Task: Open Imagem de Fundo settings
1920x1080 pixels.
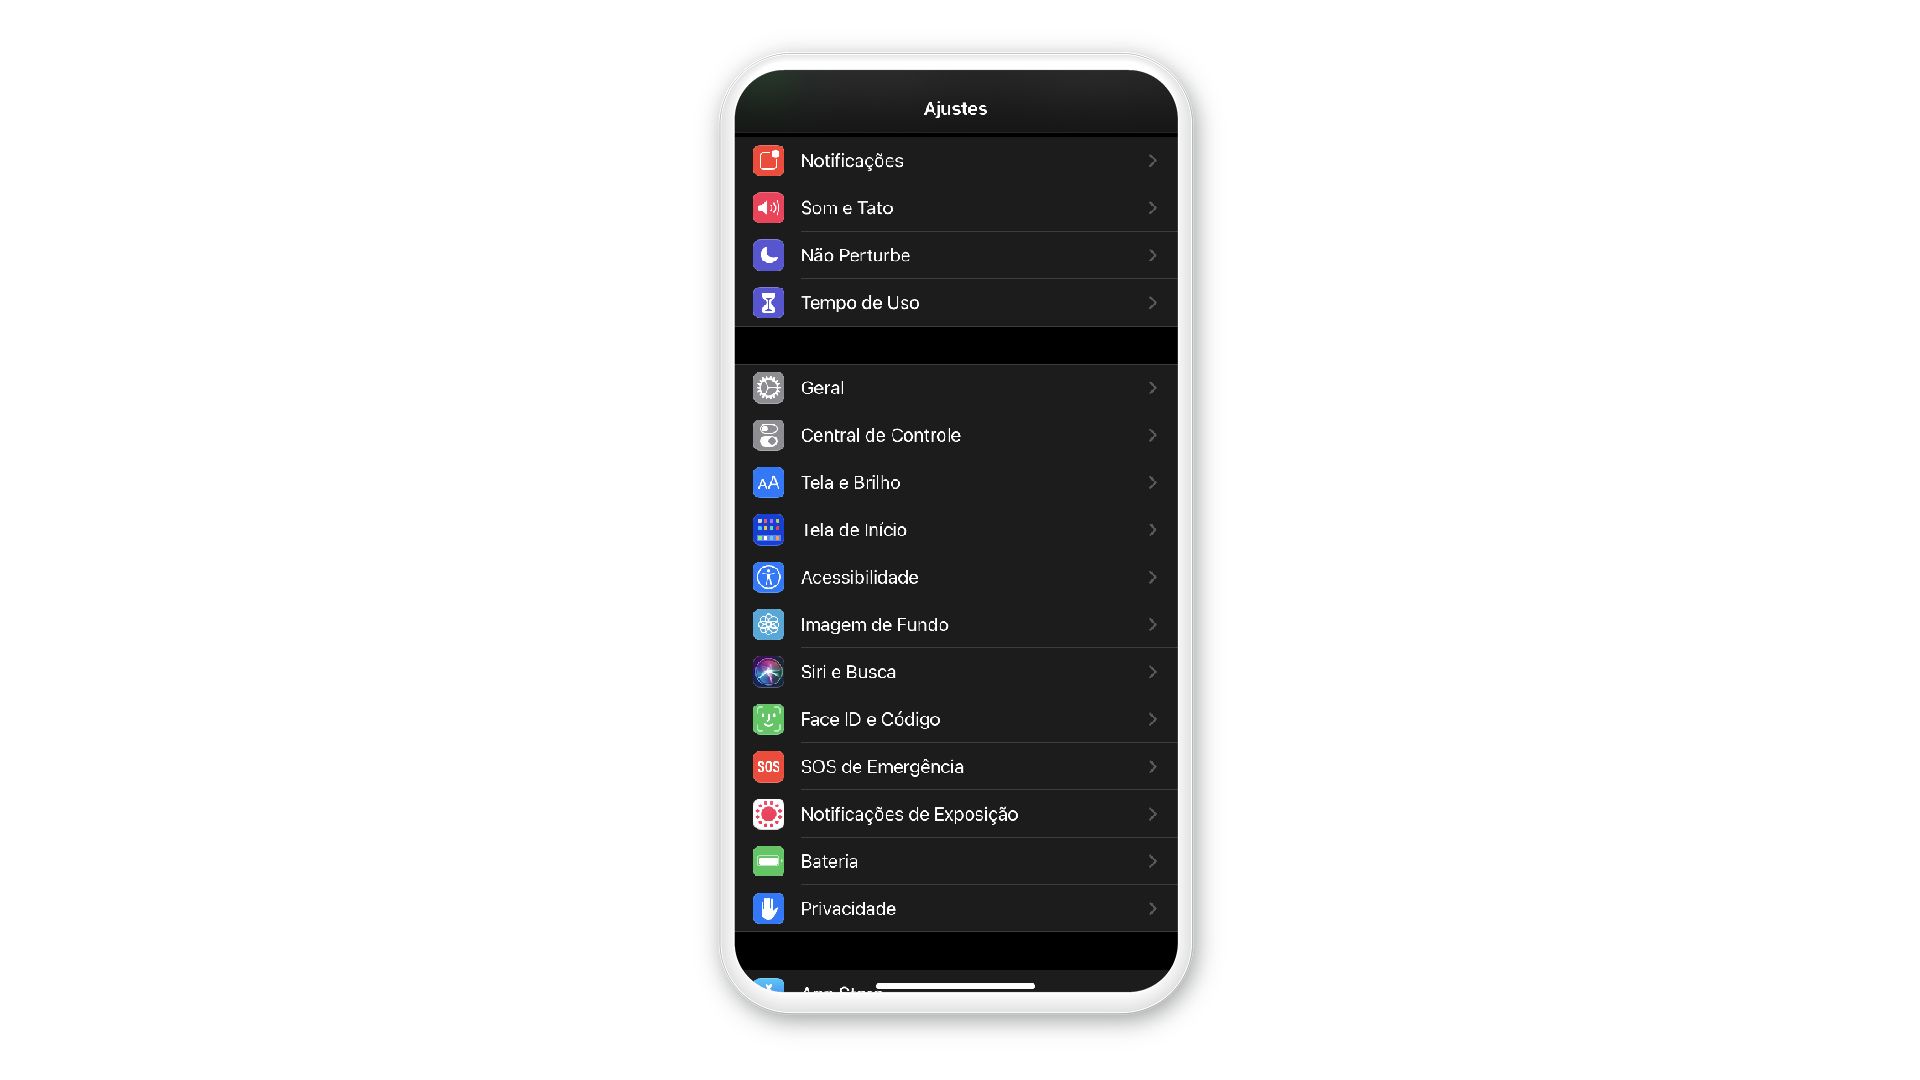Action: [x=960, y=624]
